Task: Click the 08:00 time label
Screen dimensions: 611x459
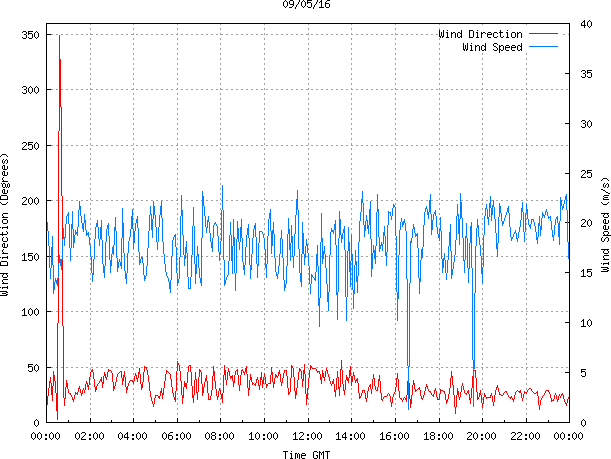Action: (x=219, y=436)
